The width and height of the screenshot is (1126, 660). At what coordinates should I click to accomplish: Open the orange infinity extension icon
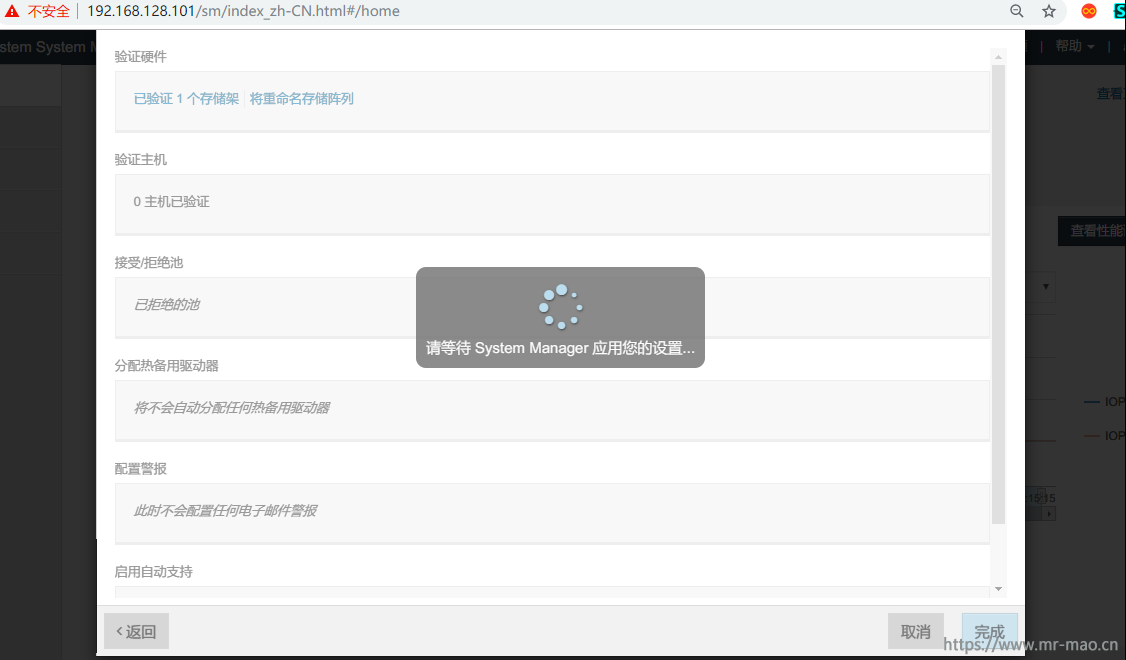[1089, 11]
